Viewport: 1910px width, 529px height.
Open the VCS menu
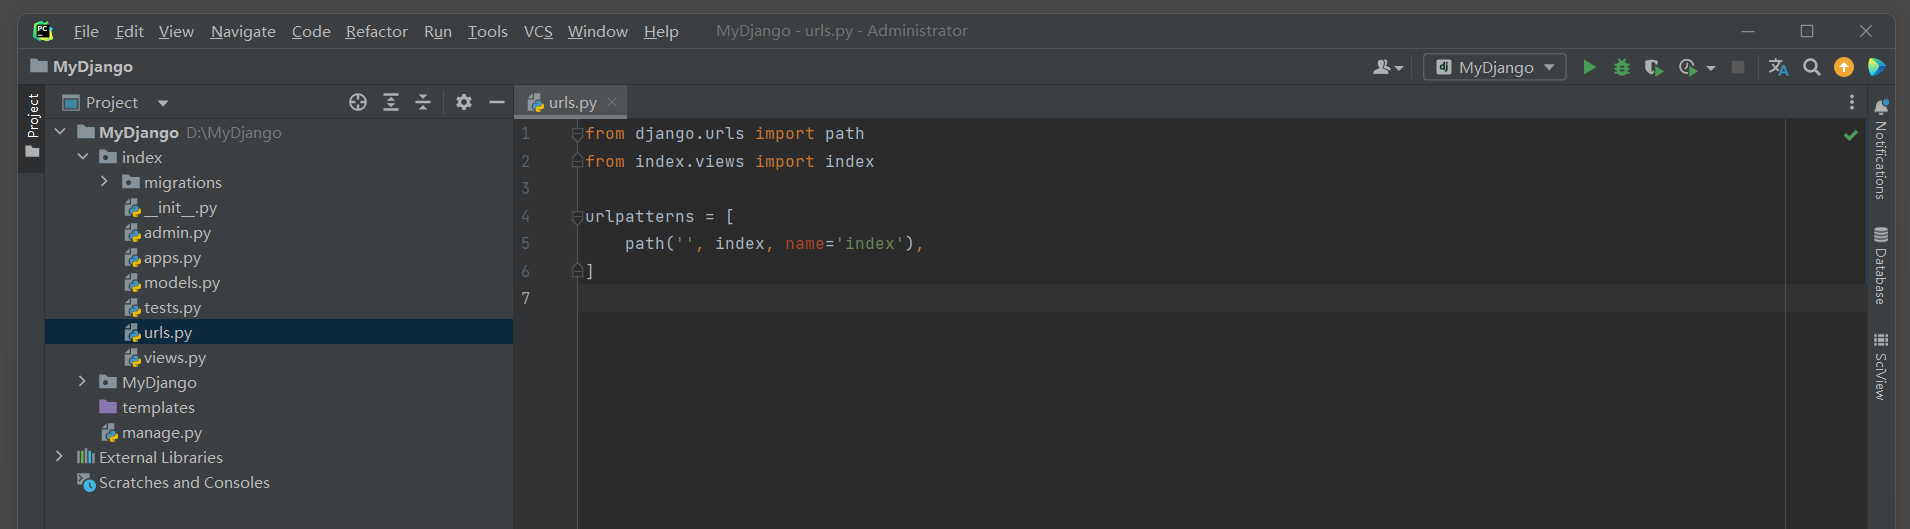click(538, 31)
